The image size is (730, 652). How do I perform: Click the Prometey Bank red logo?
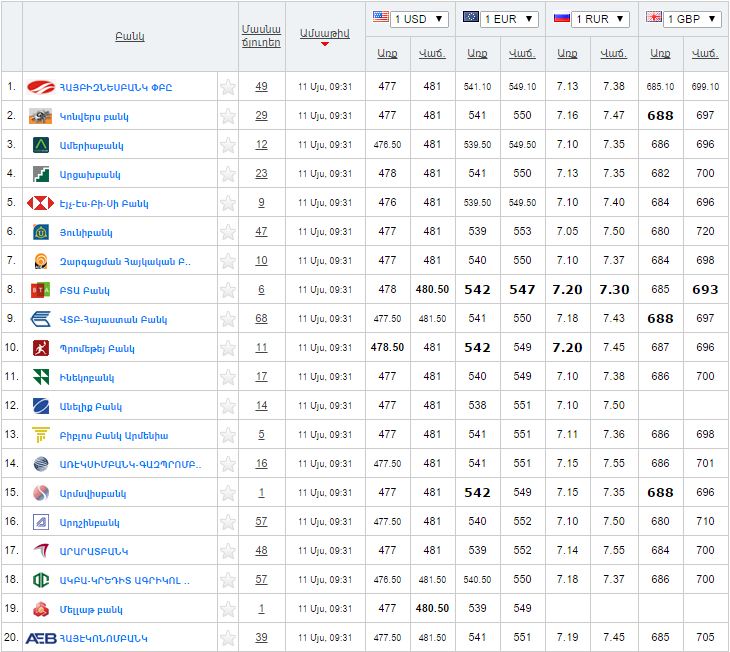point(41,348)
